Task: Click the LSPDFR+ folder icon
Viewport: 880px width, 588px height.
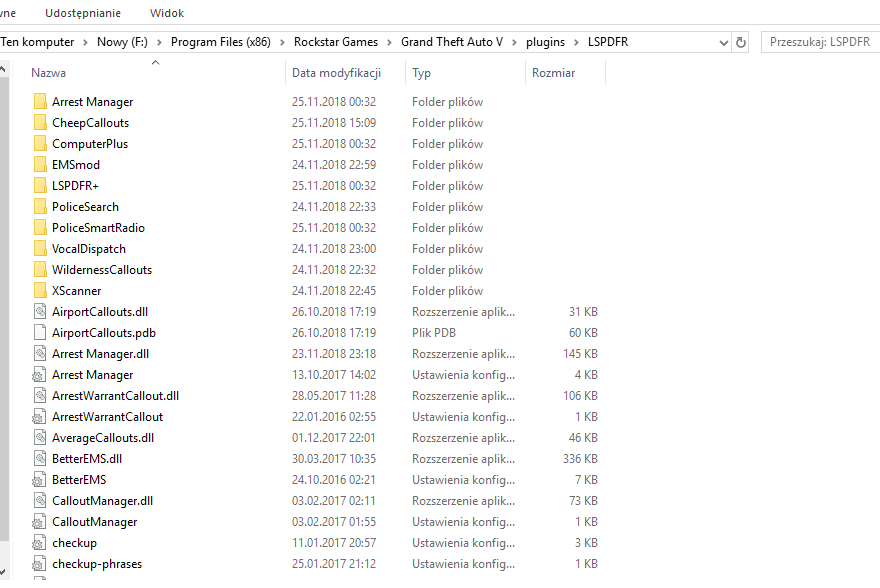Action: pyautogui.click(x=40, y=186)
